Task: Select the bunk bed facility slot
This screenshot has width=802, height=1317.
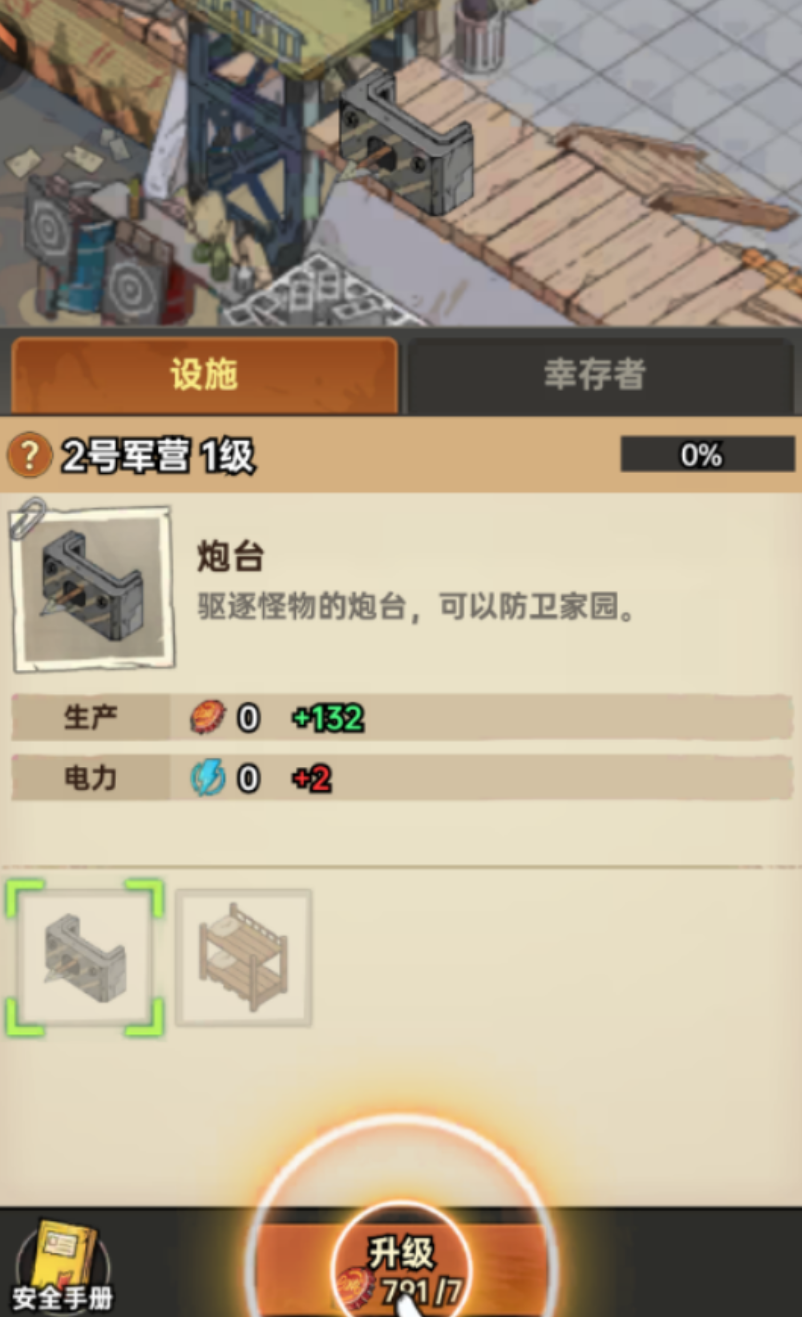Action: coord(244,958)
